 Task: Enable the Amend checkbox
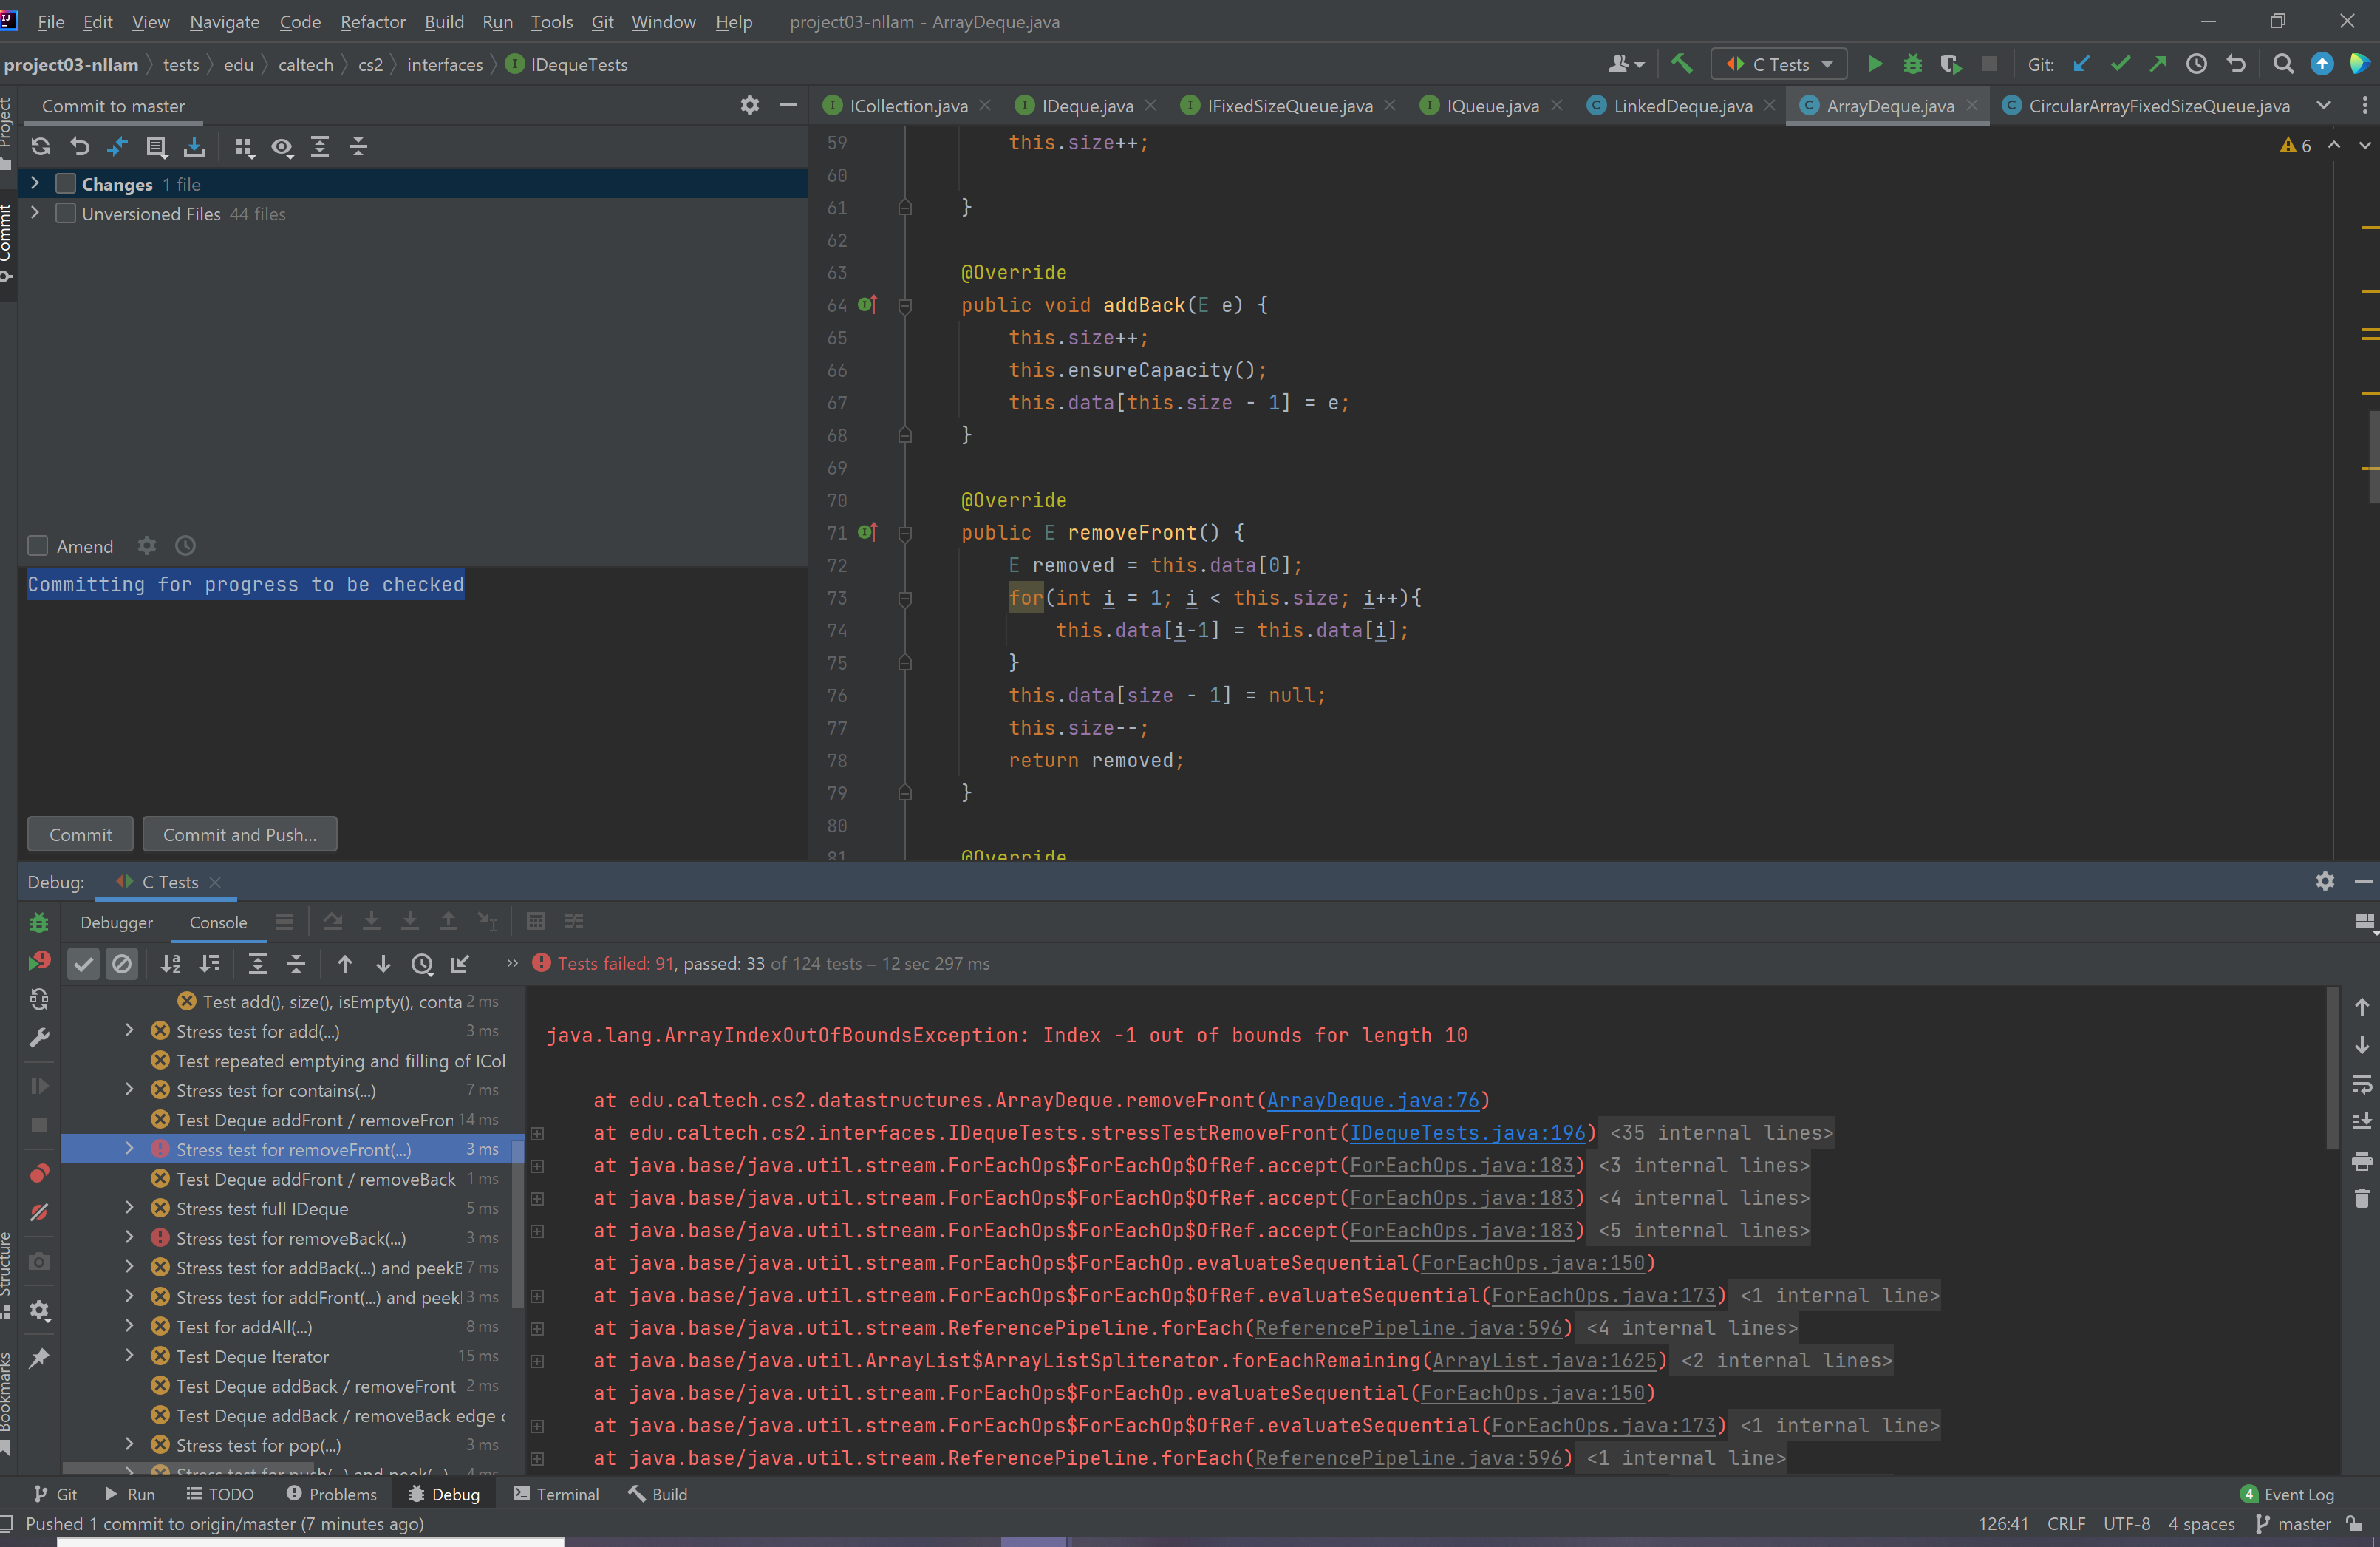pos(38,546)
